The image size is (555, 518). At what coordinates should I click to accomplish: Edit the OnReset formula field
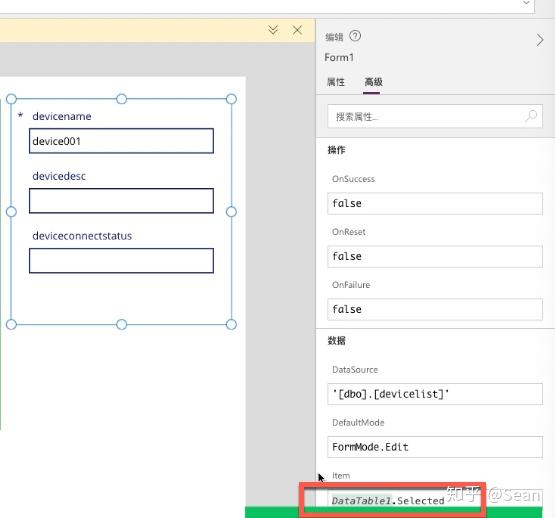point(435,256)
